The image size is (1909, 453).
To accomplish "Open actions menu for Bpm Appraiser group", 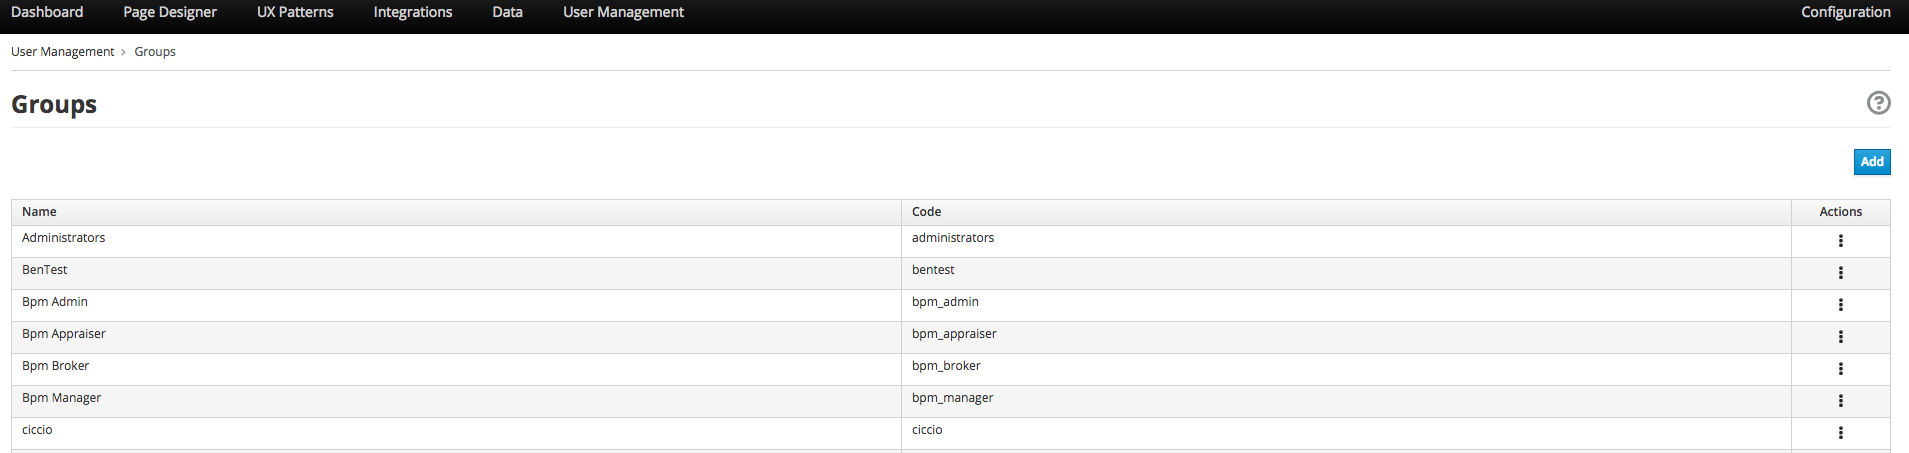I will click(x=1840, y=337).
